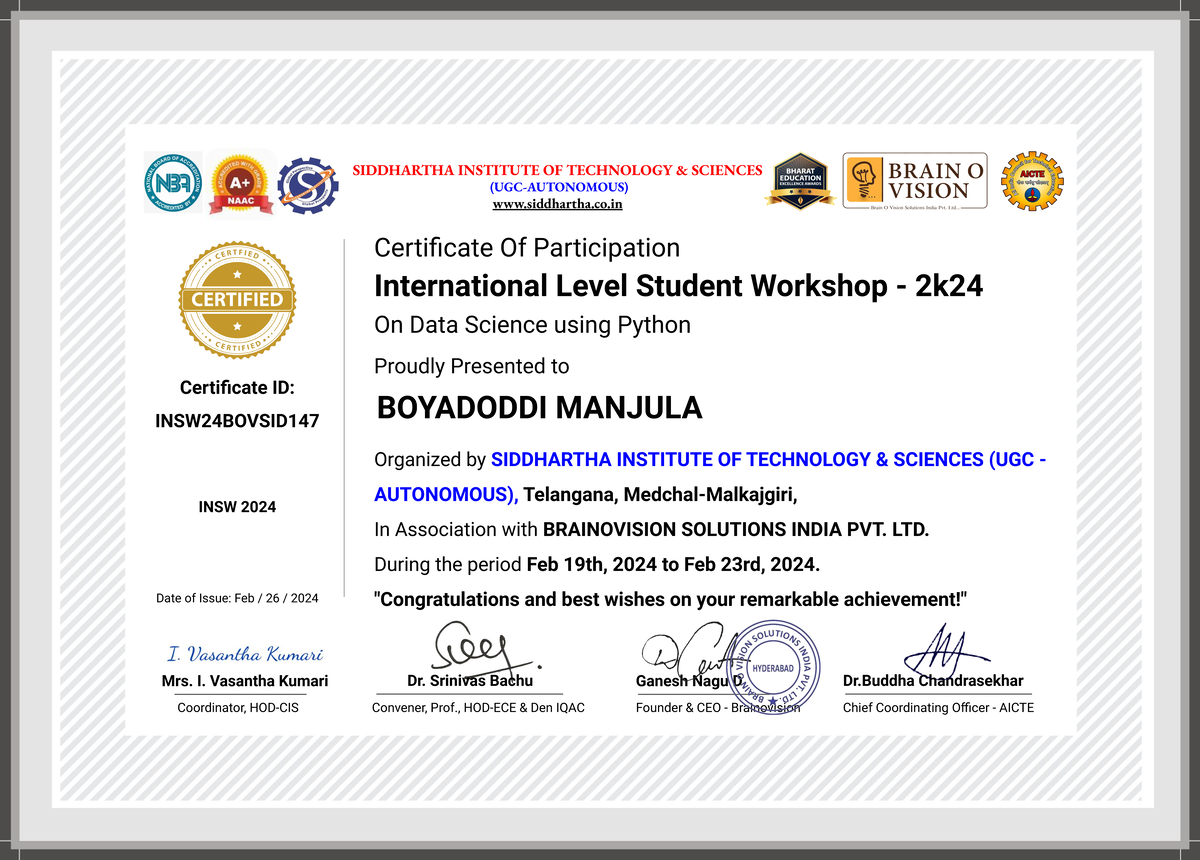Click the I. Vasantha Kumari cursive signature
The height and width of the screenshot is (860, 1200).
coord(245,655)
